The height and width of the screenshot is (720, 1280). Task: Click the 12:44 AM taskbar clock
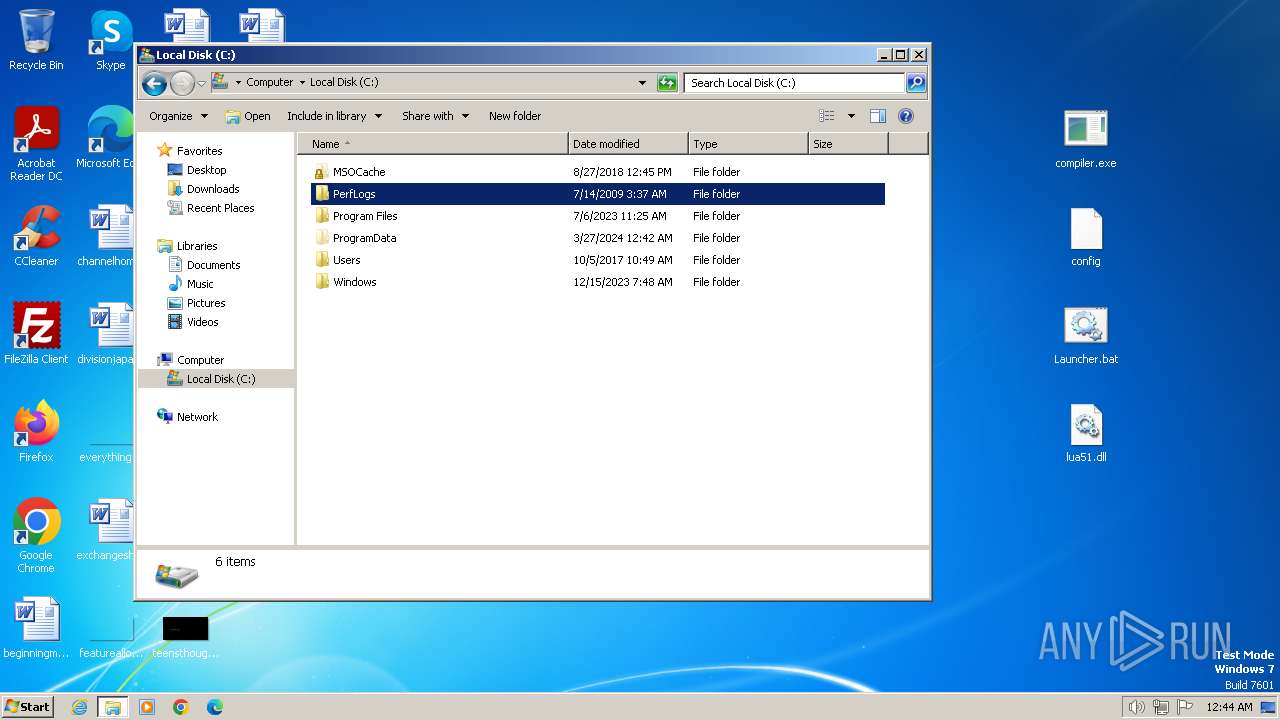tap(1229, 707)
